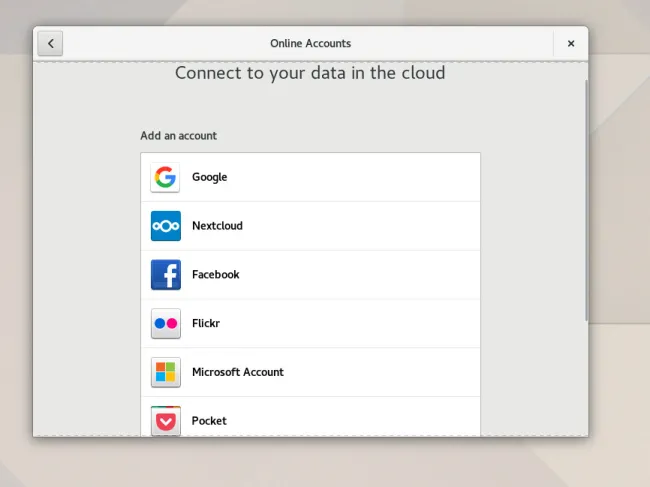This screenshot has height=487, width=650.
Task: Go back using the header arrow button
Action: coord(50,43)
